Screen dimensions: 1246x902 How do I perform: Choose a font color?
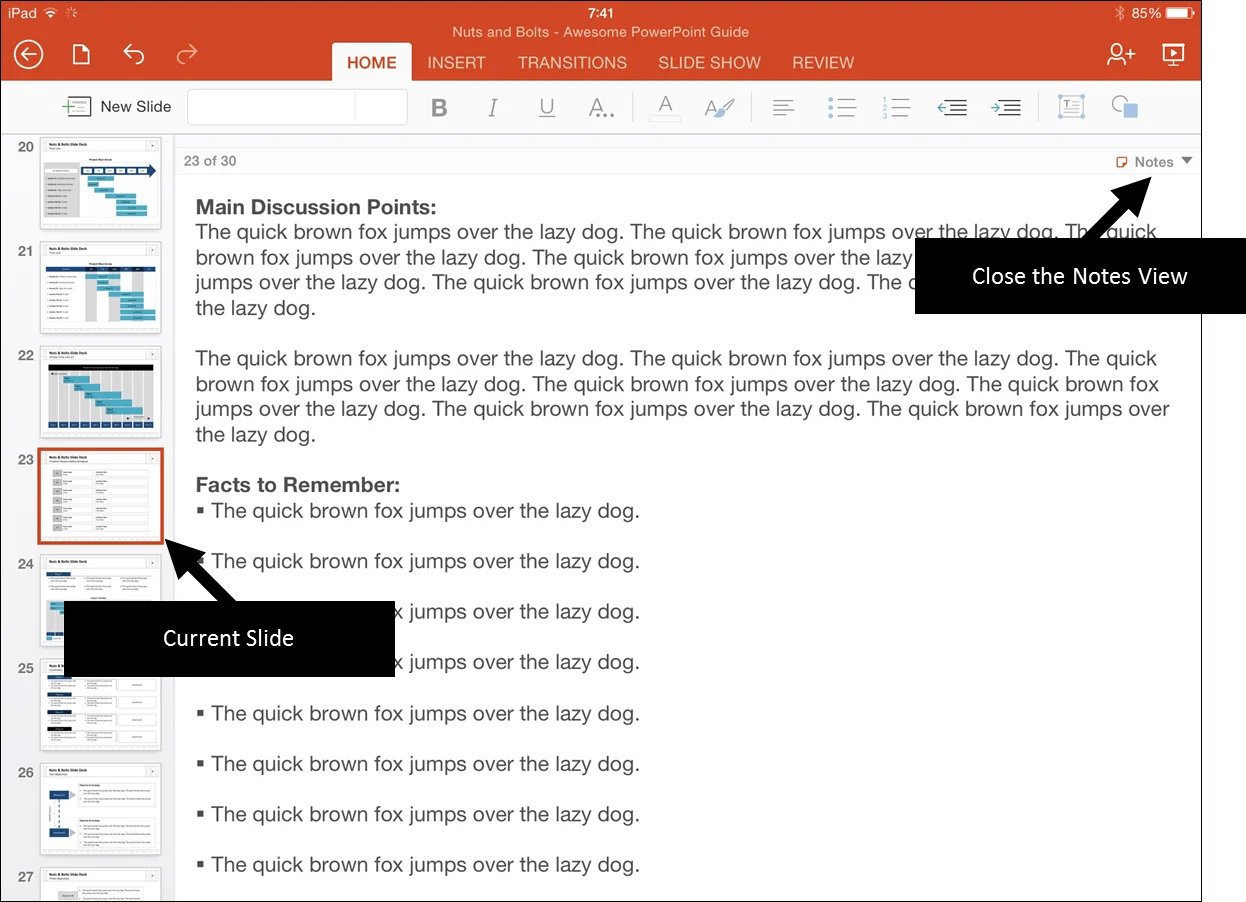(665, 108)
